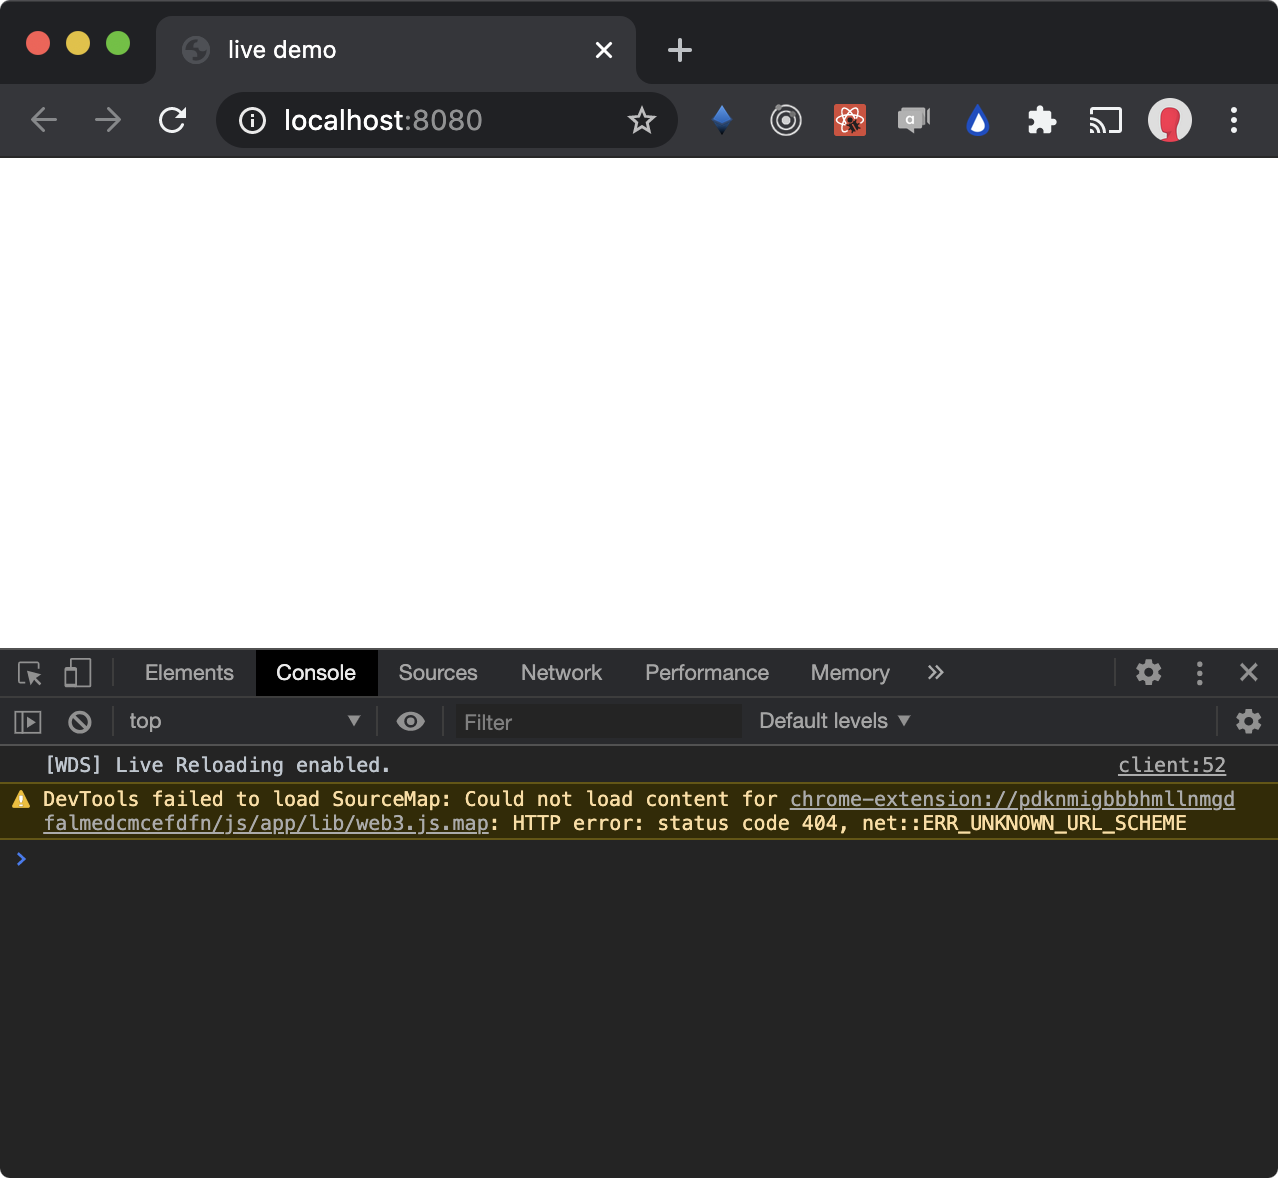Switch to the Performance tab

coord(707,673)
